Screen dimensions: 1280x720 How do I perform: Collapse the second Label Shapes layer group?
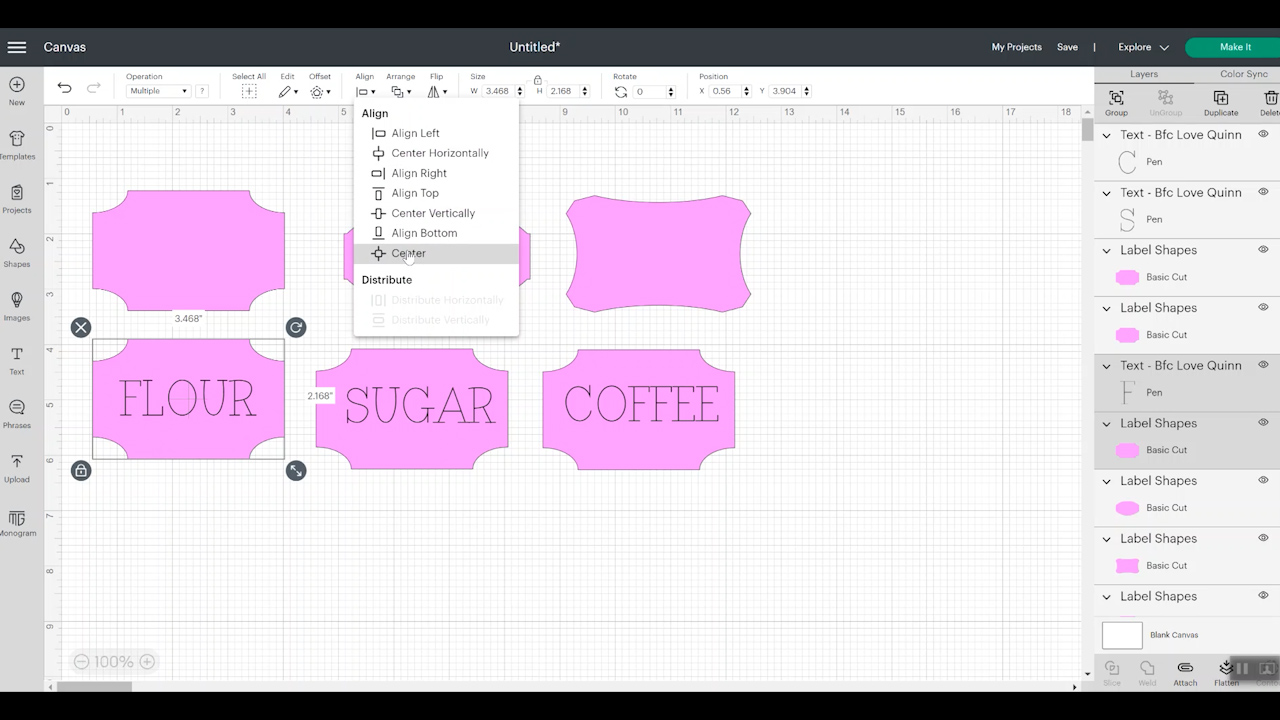click(x=1107, y=308)
